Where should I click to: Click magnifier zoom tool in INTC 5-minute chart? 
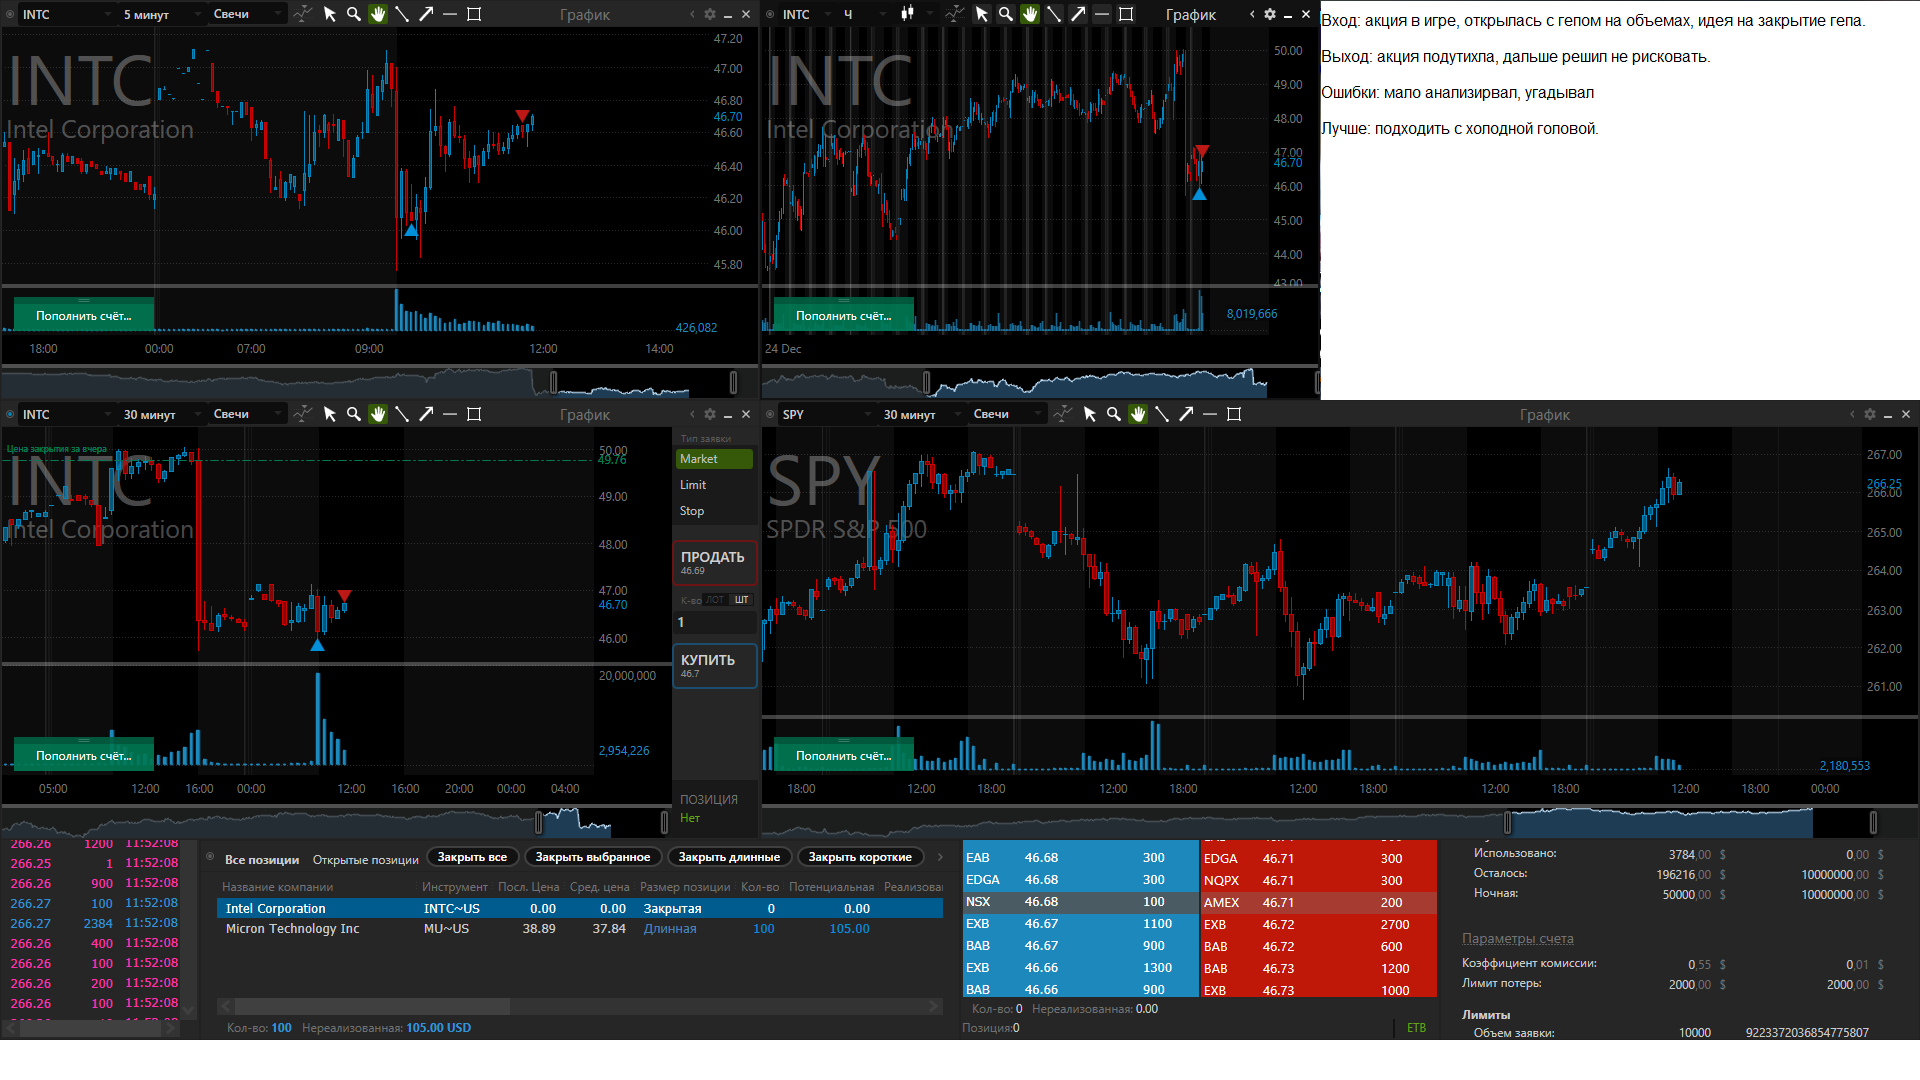[354, 14]
